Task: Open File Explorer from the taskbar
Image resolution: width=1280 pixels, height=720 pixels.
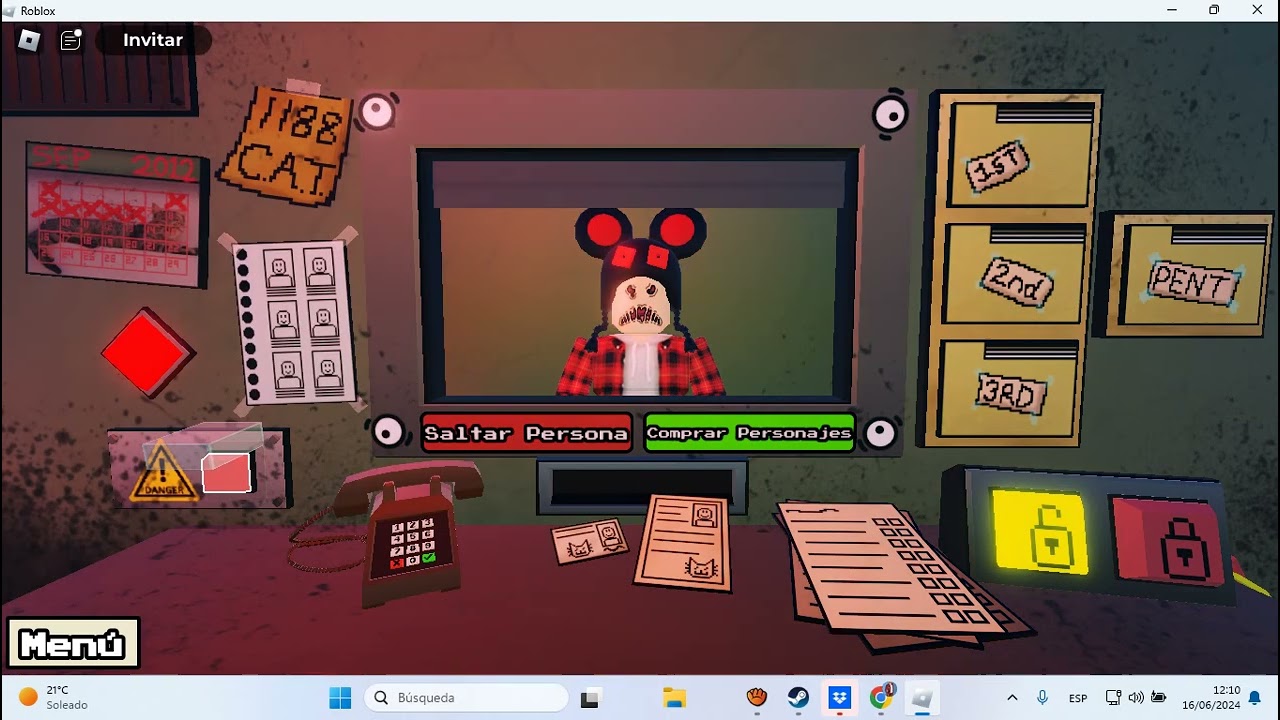Action: point(675,697)
